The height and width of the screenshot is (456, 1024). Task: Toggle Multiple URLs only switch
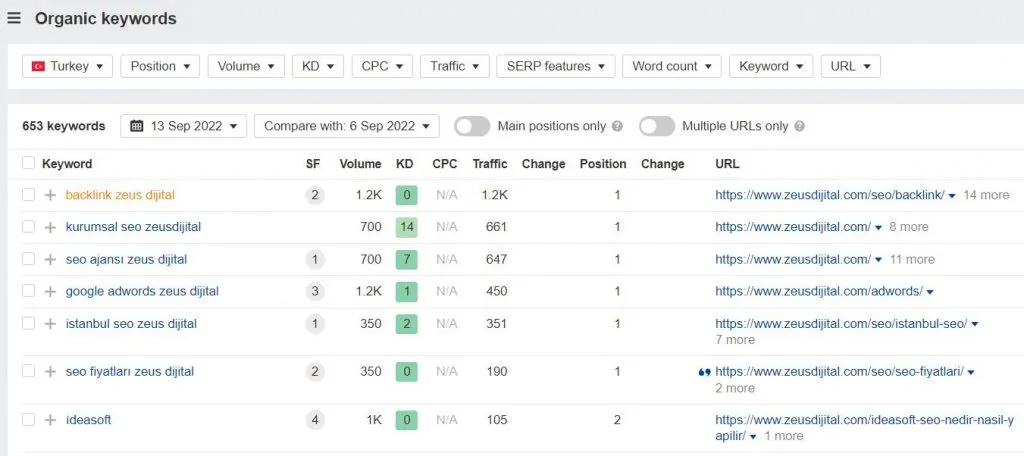pyautogui.click(x=657, y=126)
